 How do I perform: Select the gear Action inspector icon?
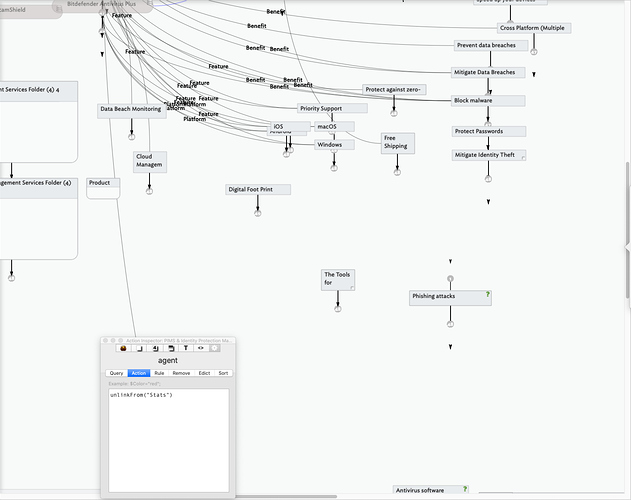pyautogui.click(x=214, y=348)
